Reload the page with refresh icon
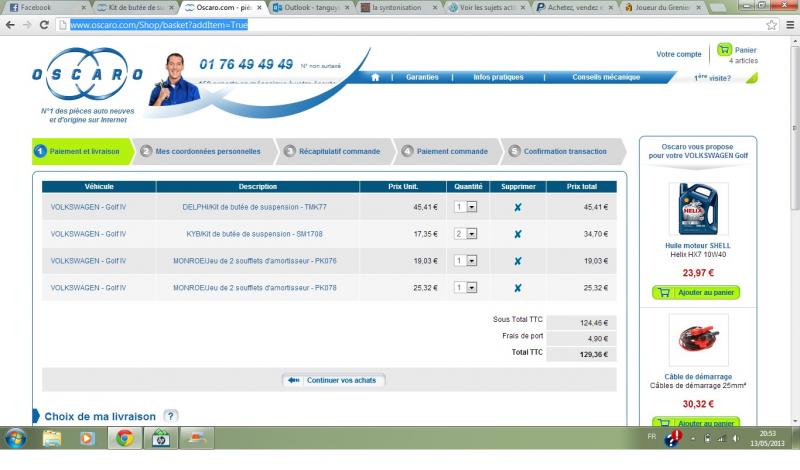The width and height of the screenshot is (800, 470). (44, 24)
